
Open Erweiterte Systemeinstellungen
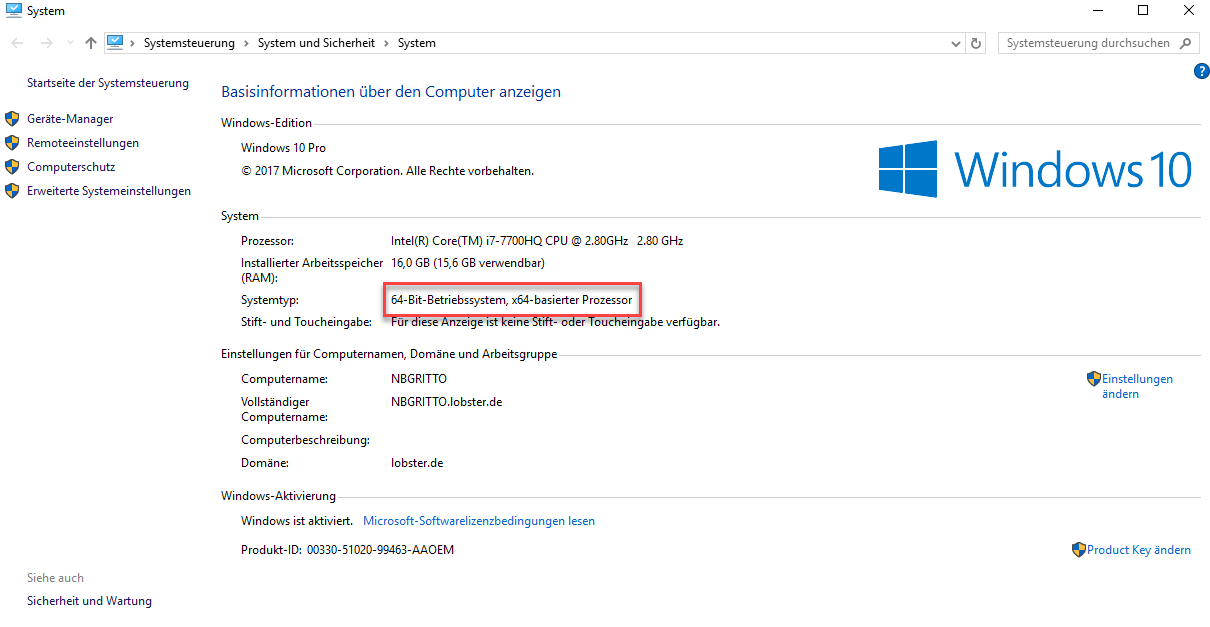(108, 191)
